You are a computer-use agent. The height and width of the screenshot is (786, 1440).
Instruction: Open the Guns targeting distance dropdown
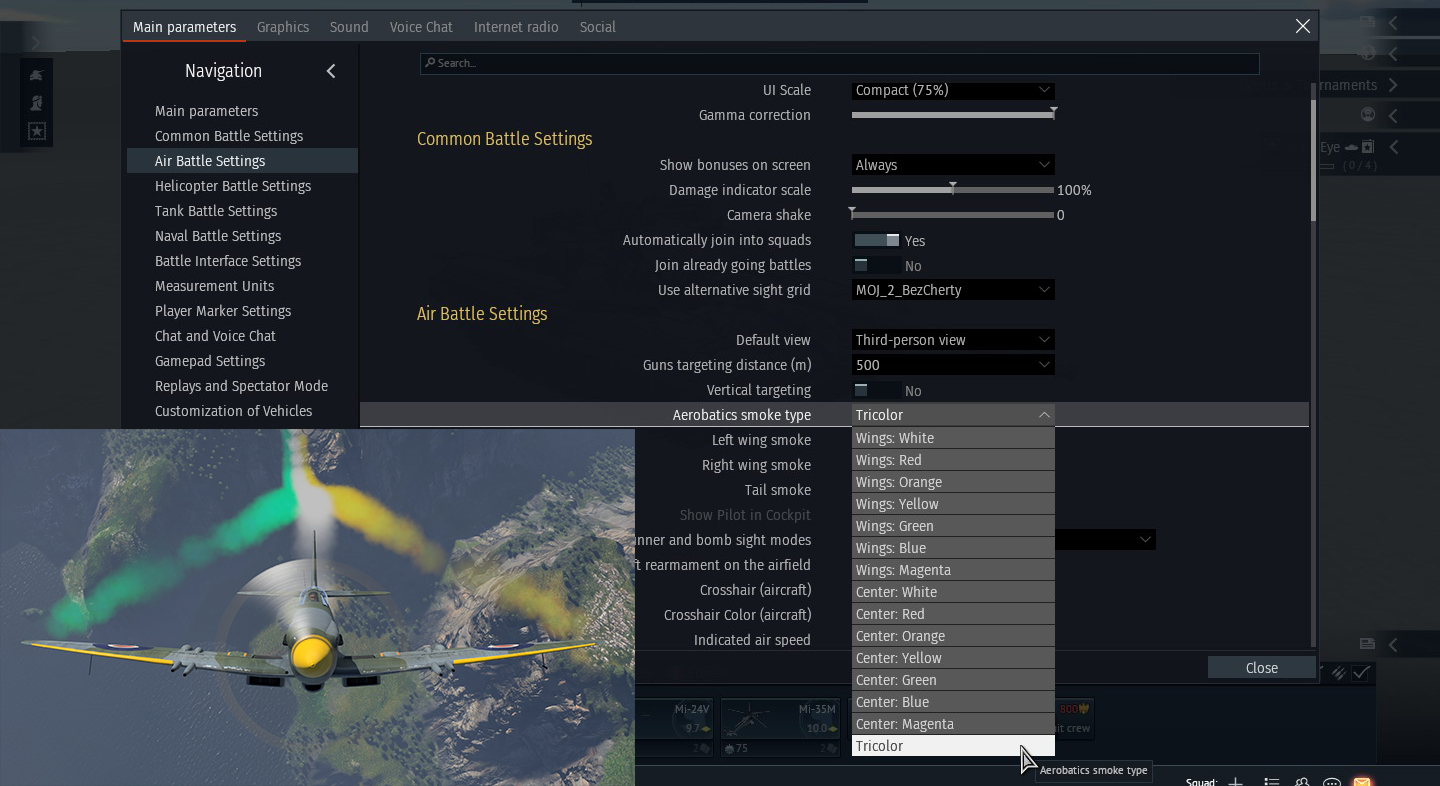click(x=953, y=365)
